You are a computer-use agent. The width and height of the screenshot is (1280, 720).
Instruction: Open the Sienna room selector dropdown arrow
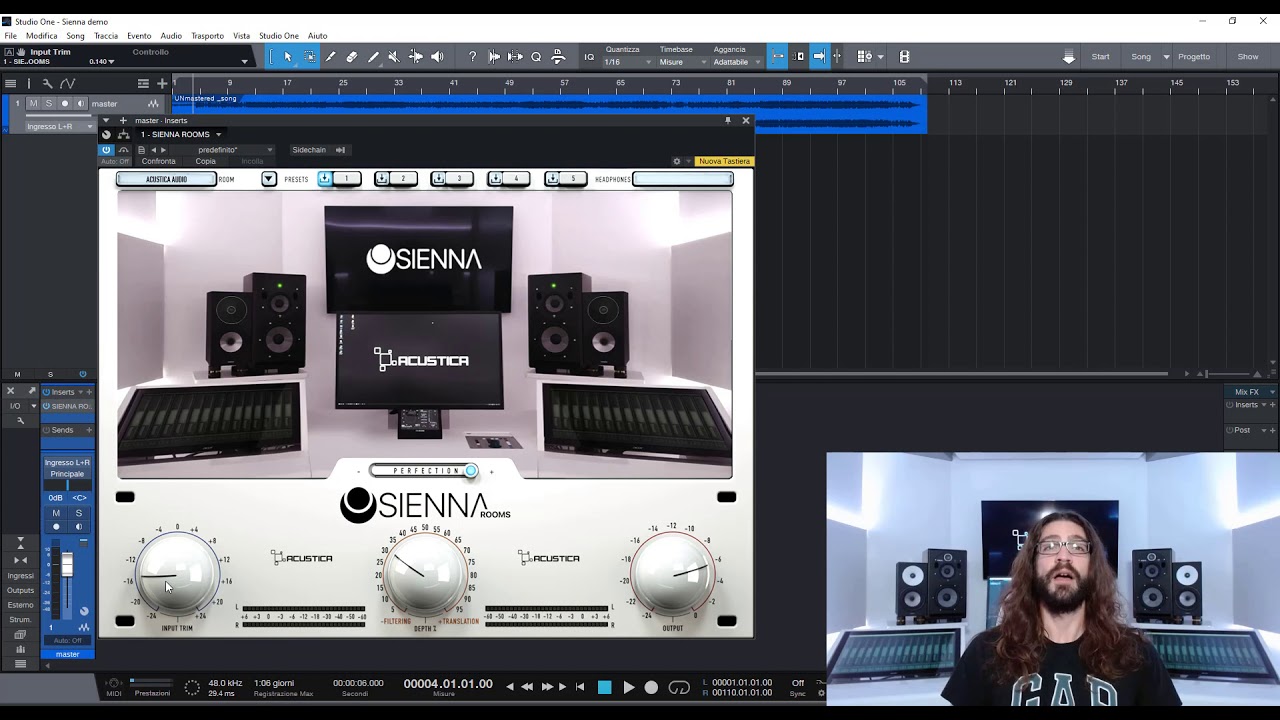pos(268,179)
